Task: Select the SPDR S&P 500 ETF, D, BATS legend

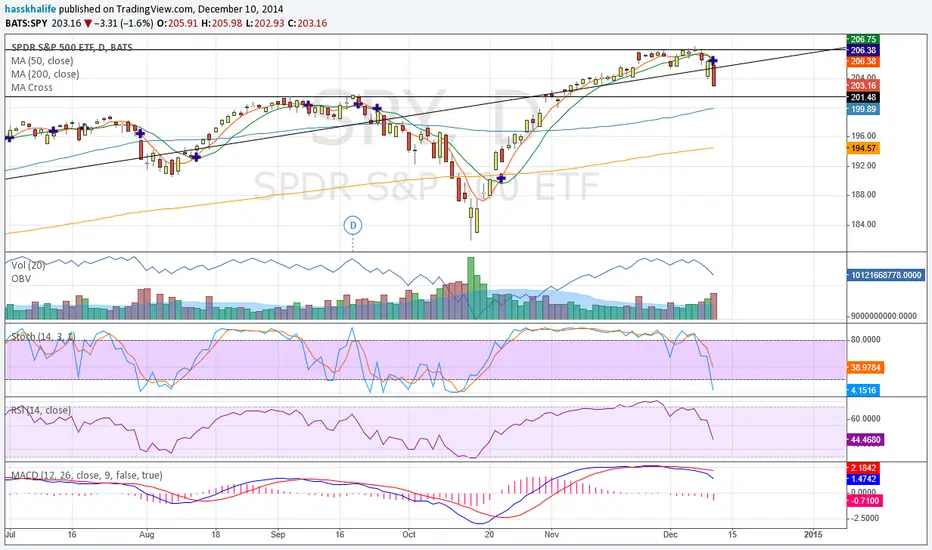Action: [x=72, y=48]
